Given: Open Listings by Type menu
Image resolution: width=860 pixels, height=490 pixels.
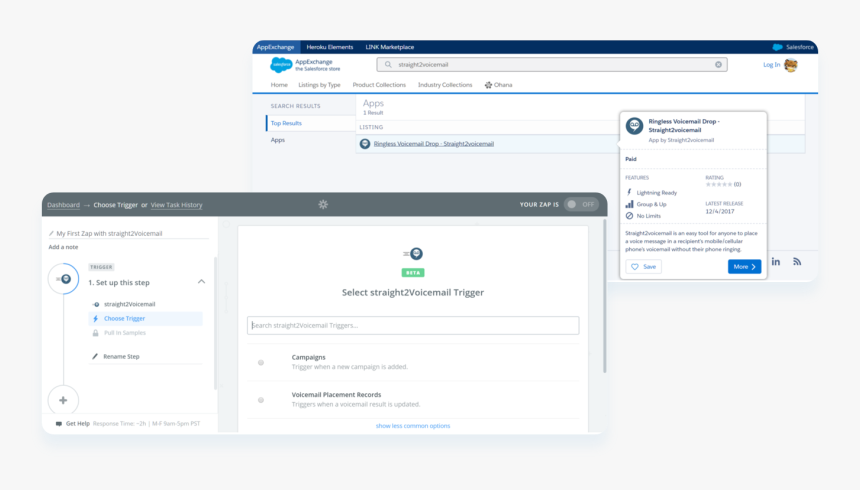Looking at the screenshot, I should tap(319, 85).
